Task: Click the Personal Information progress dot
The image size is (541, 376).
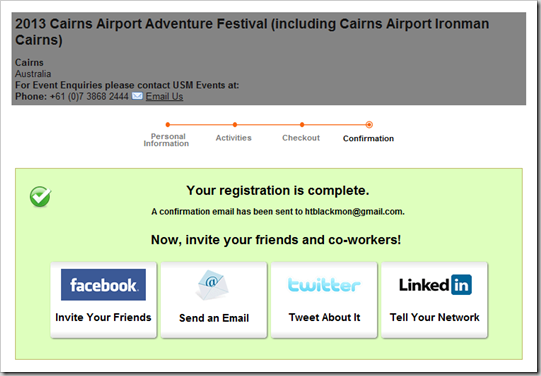Action: pos(168,125)
